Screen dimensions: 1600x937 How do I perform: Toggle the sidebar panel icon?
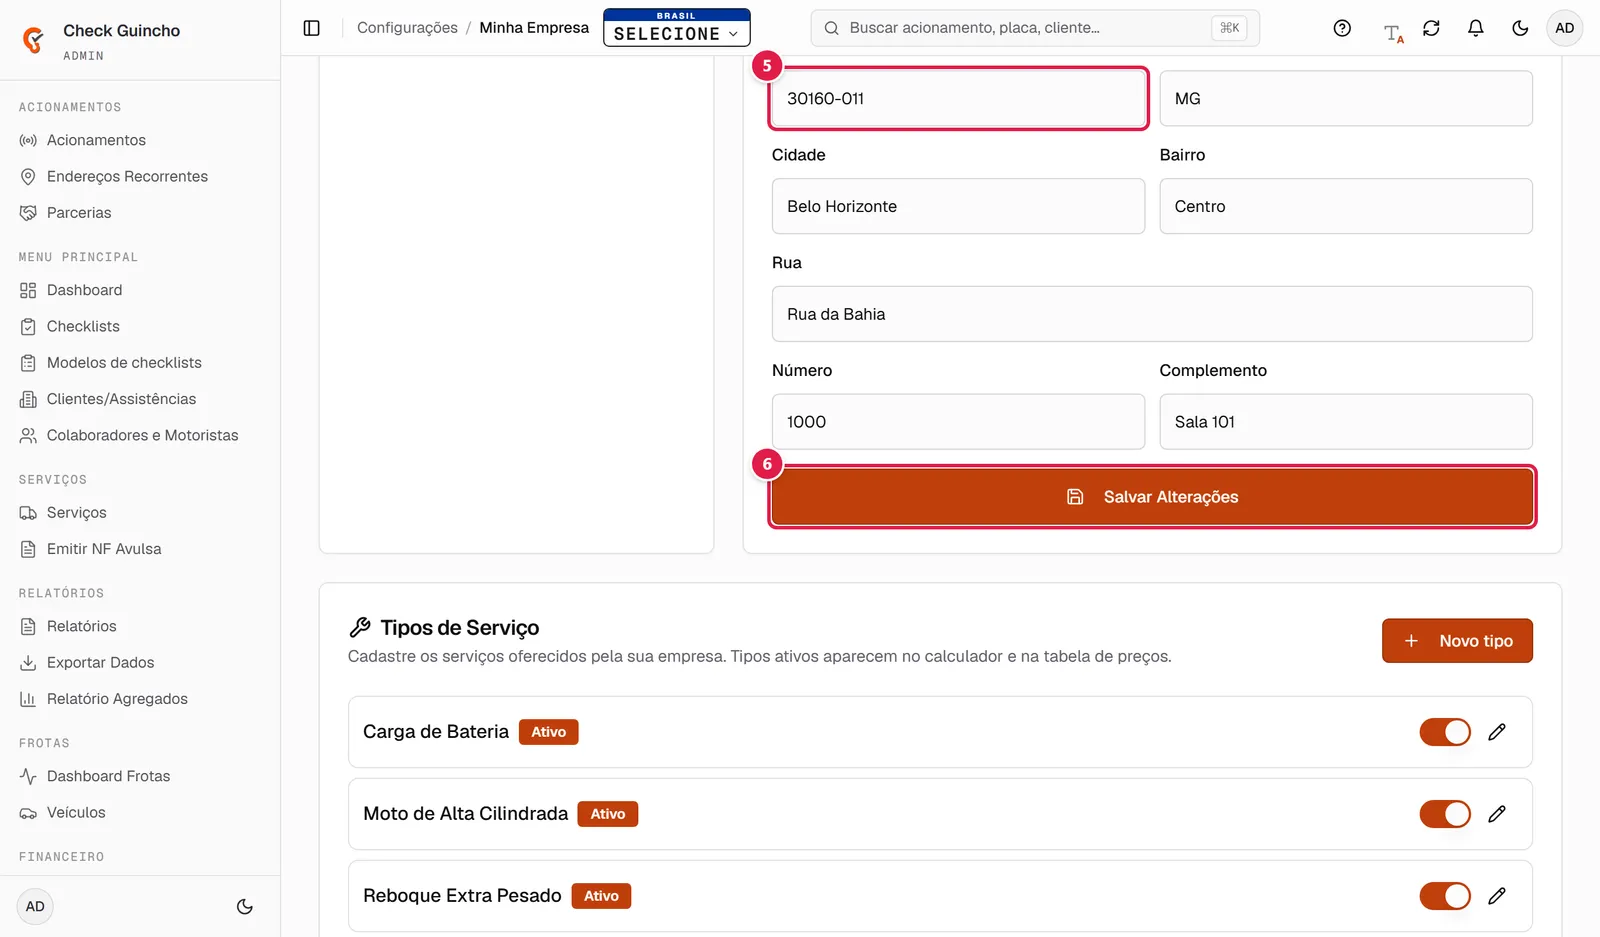click(312, 28)
